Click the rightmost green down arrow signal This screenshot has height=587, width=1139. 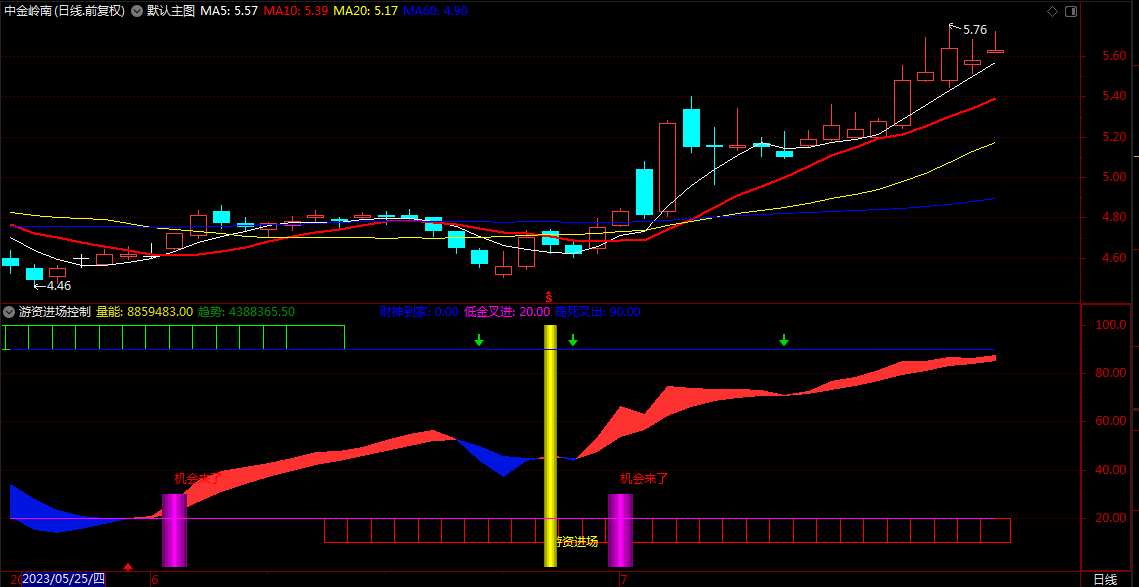(x=784, y=340)
